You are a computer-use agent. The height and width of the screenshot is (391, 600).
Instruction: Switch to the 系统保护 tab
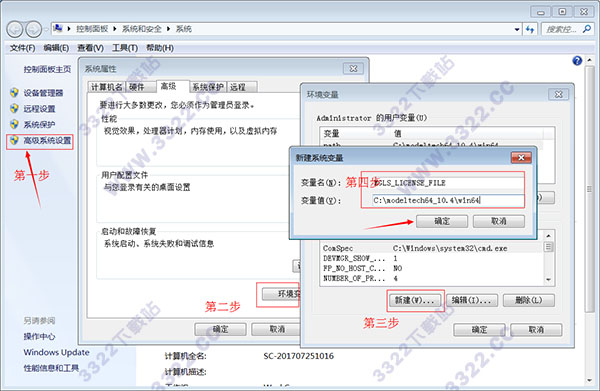coord(207,87)
